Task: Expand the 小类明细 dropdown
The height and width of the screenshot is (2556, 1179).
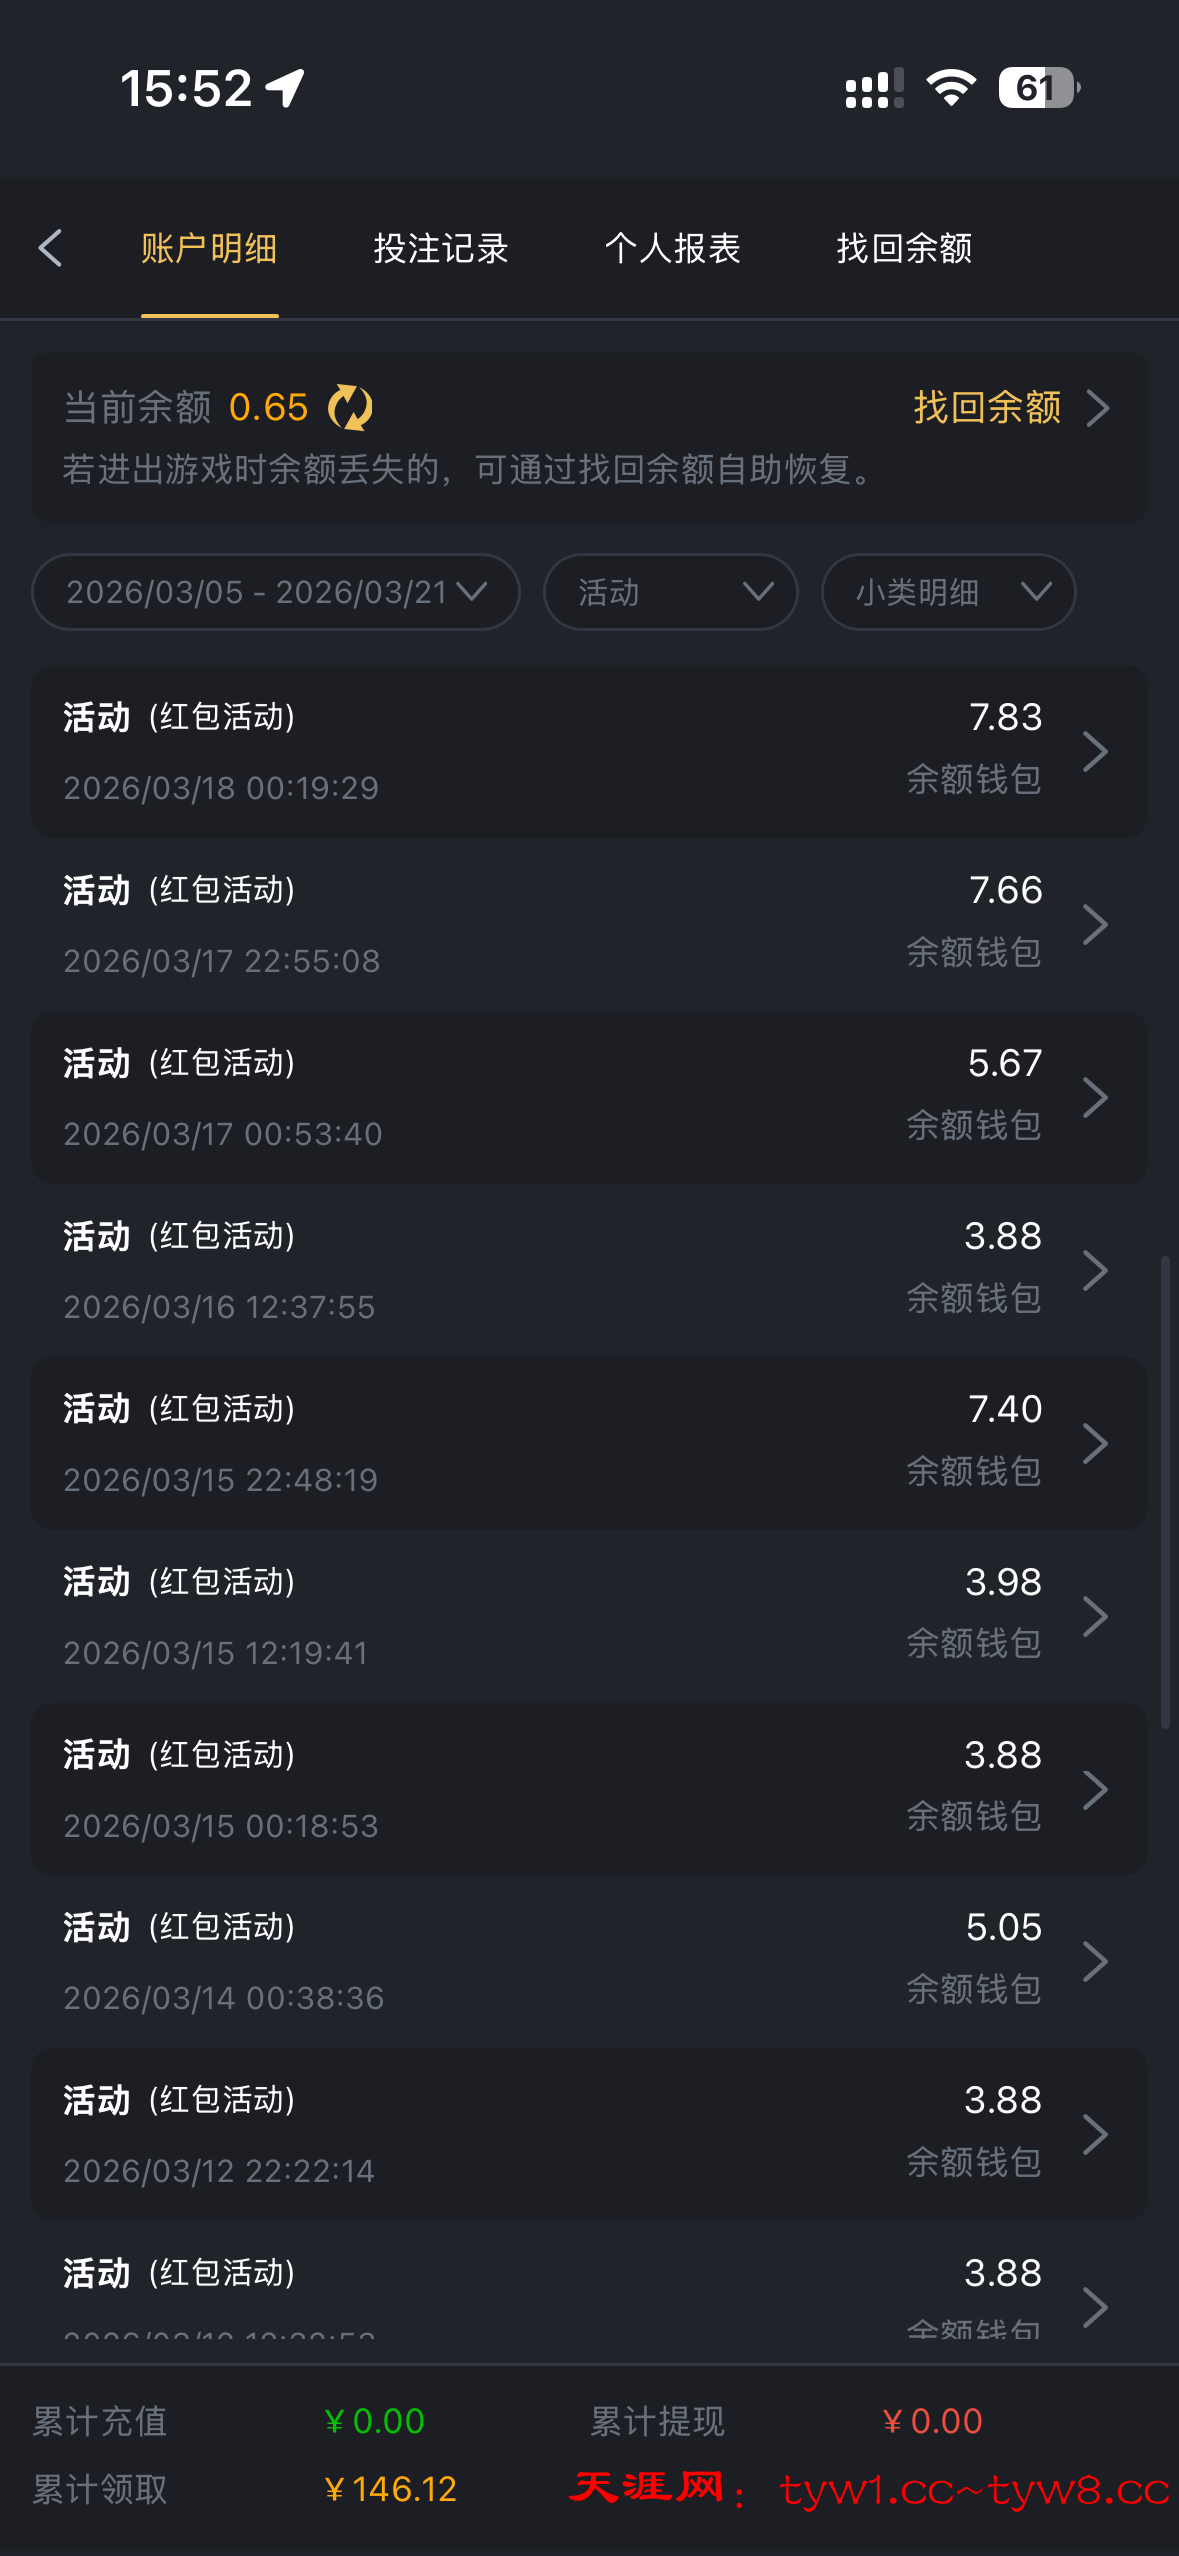Action: [x=948, y=592]
